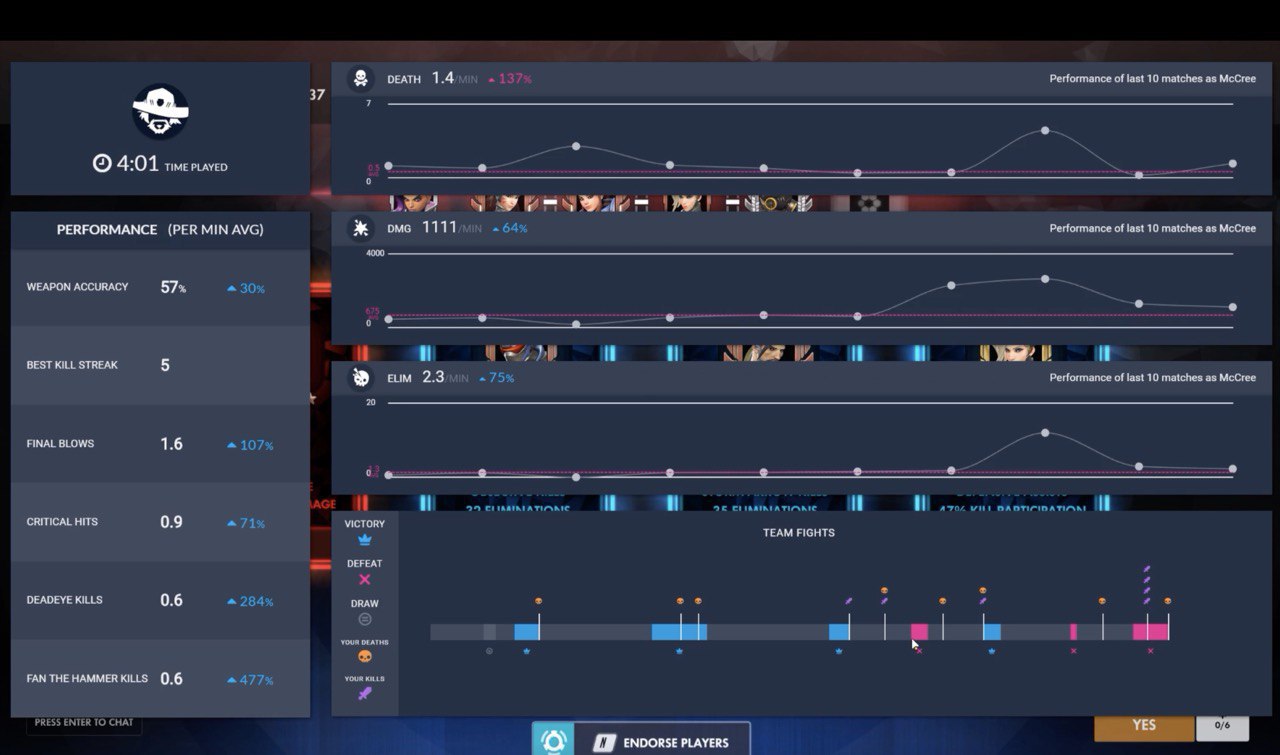Viewport: 1280px width, 755px height.
Task: Click the skull icon in the DEATH graph header
Action: click(360, 78)
